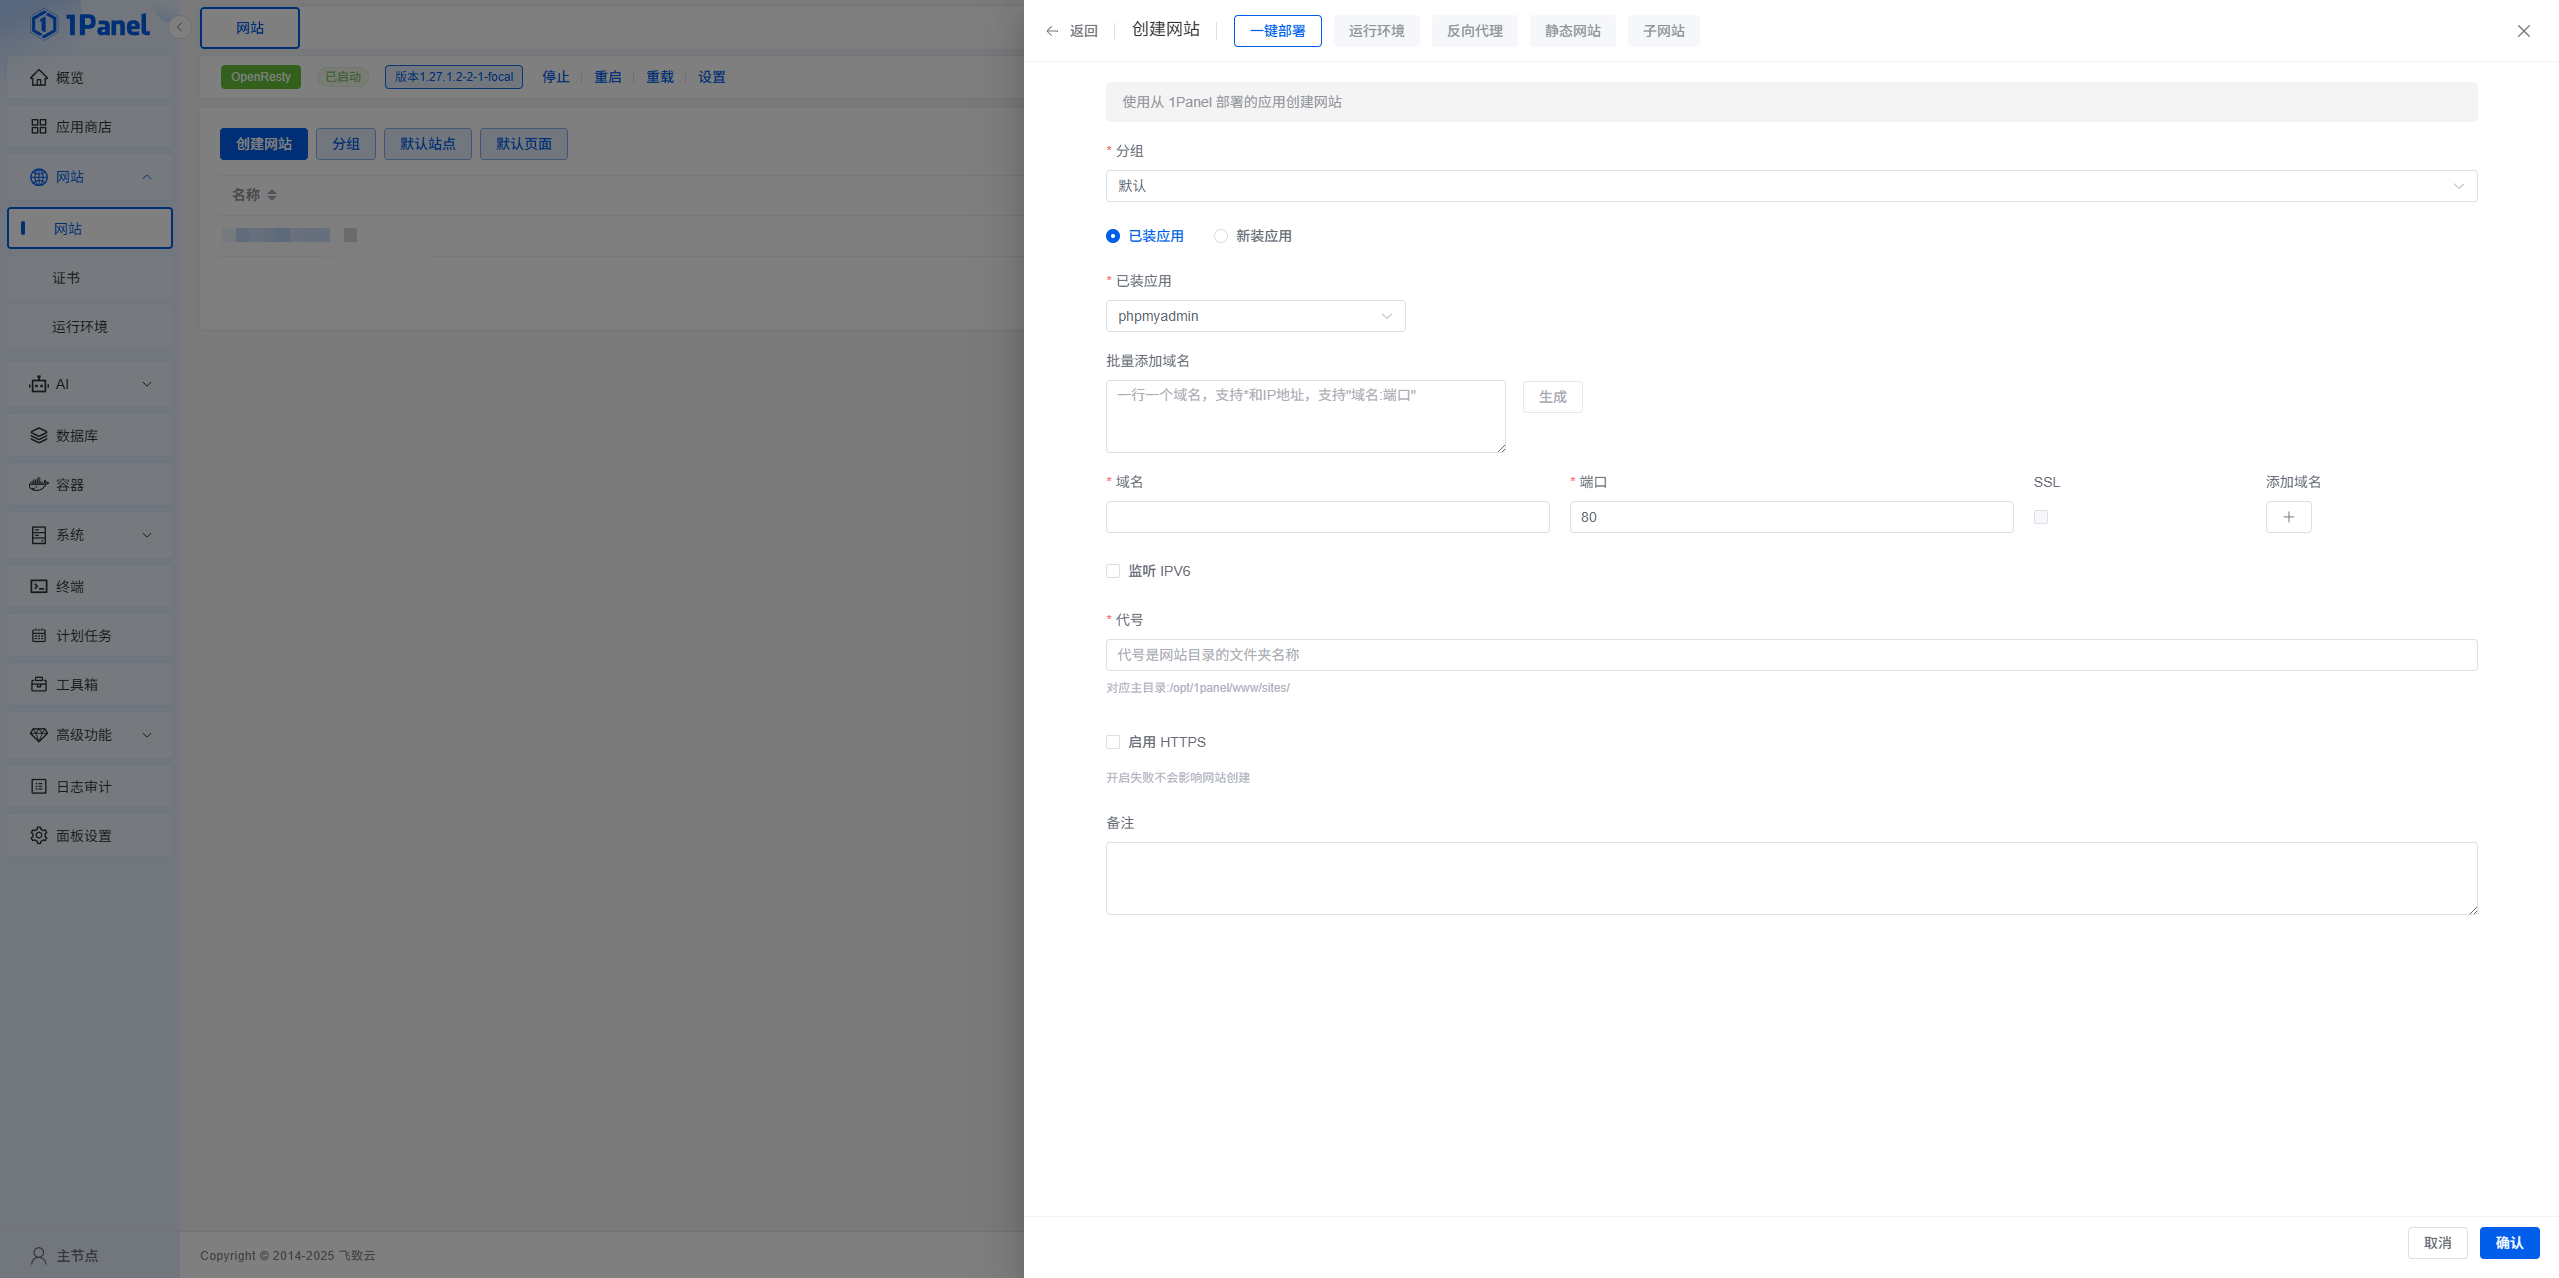Click the back arrow icon beside 返回

coord(1052,31)
